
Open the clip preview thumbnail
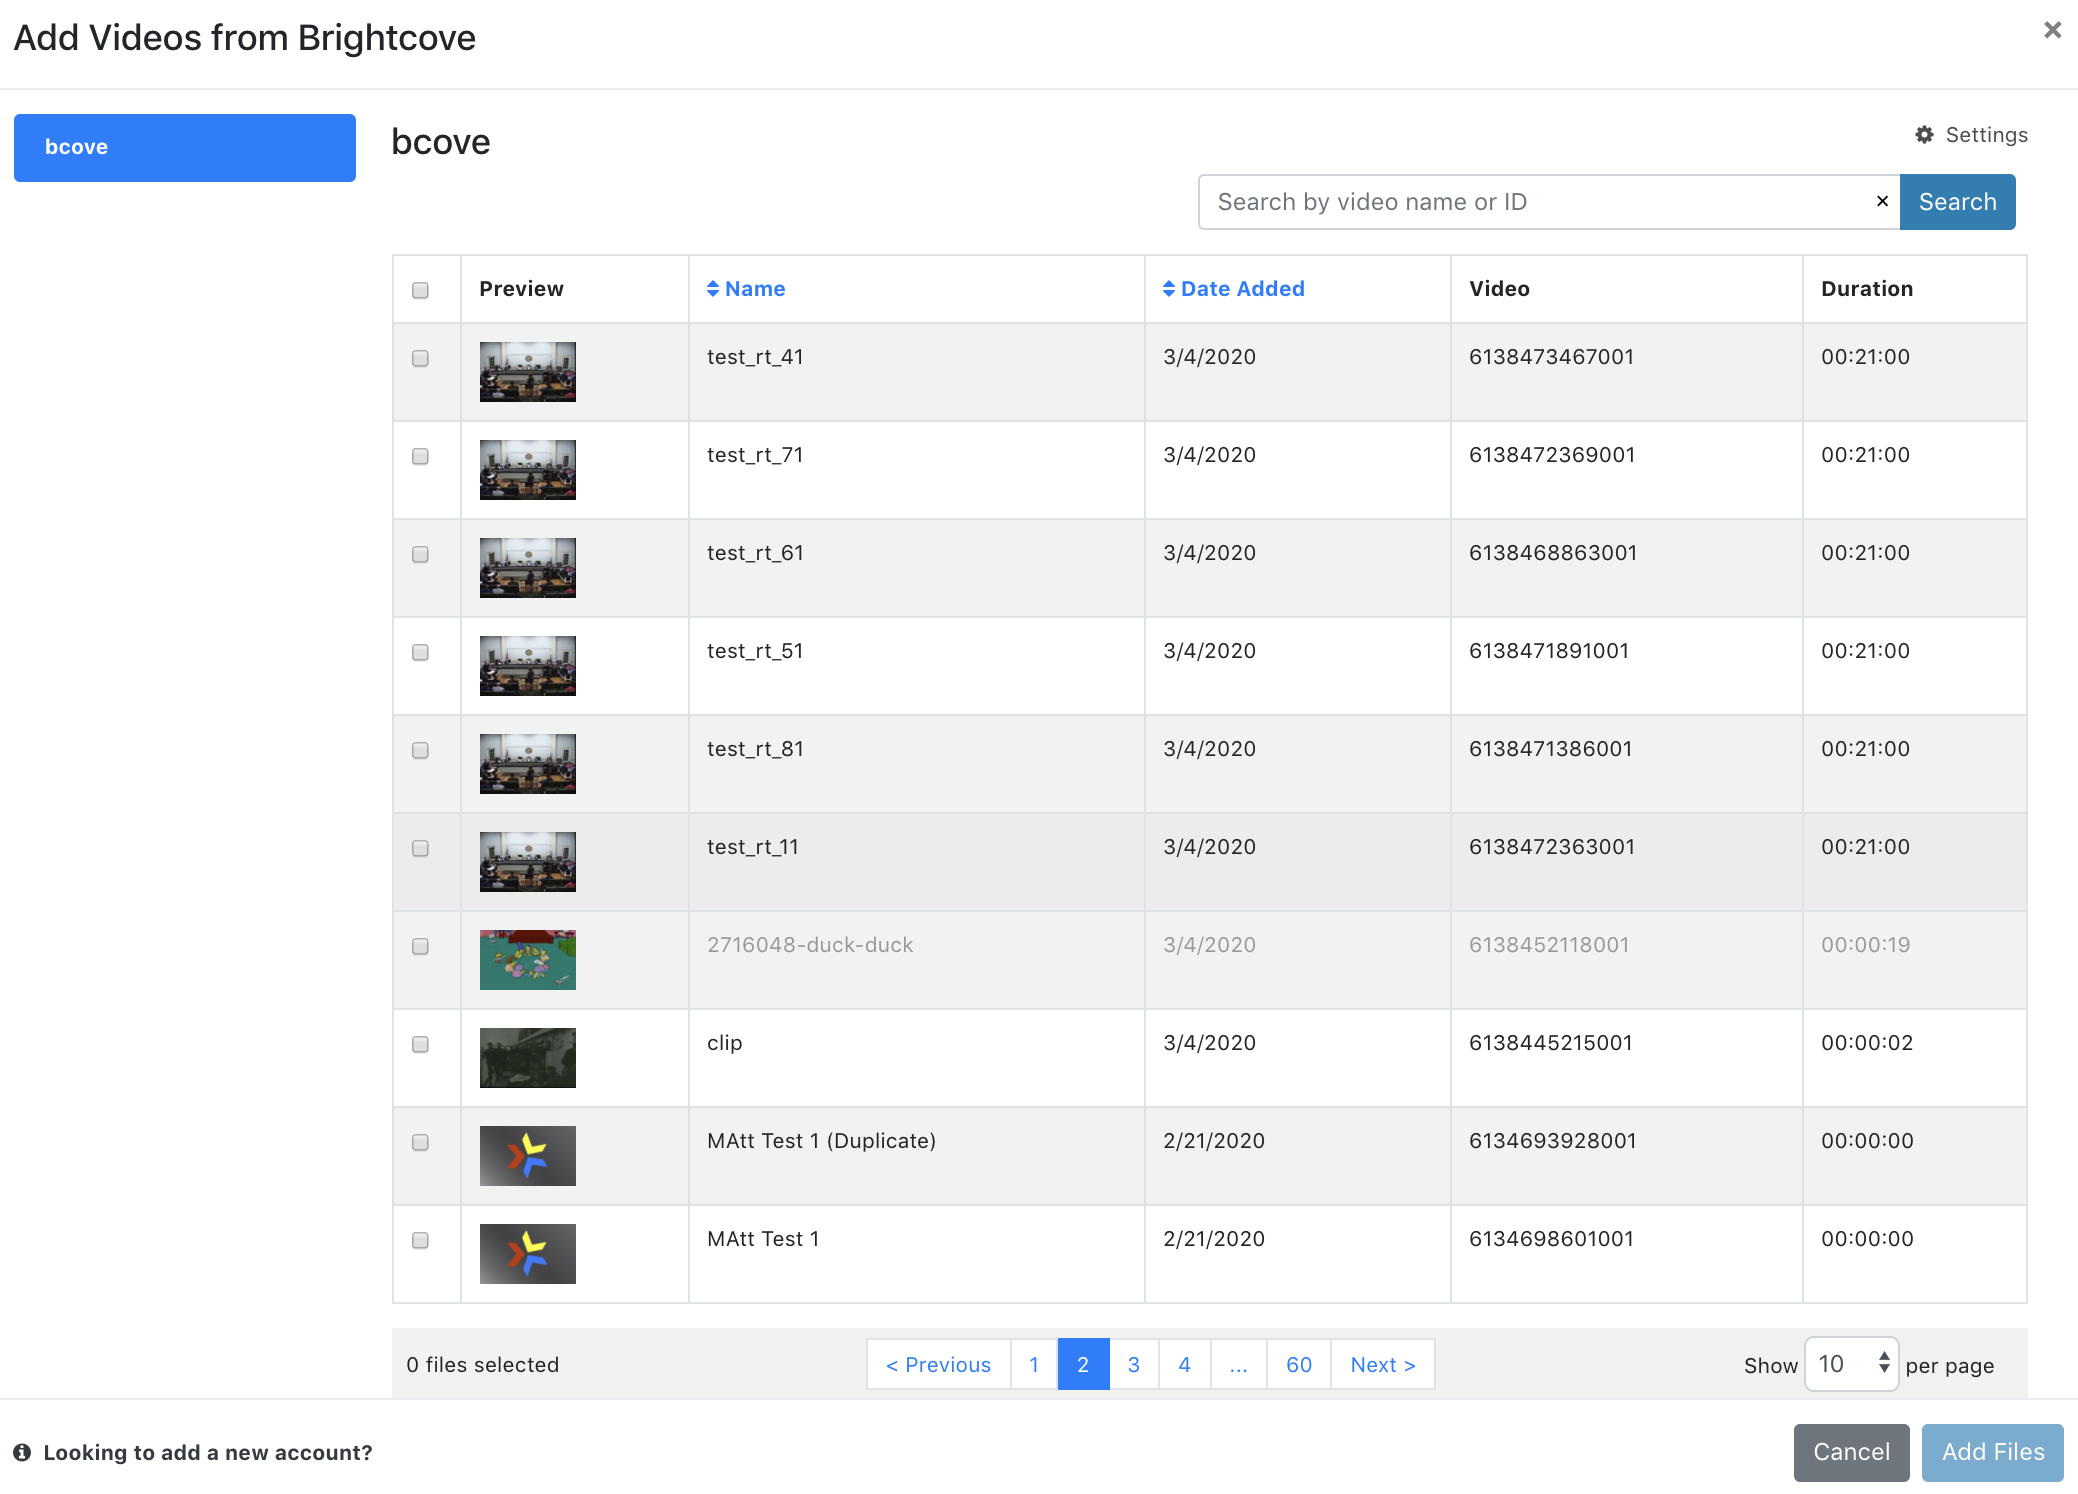(528, 1058)
